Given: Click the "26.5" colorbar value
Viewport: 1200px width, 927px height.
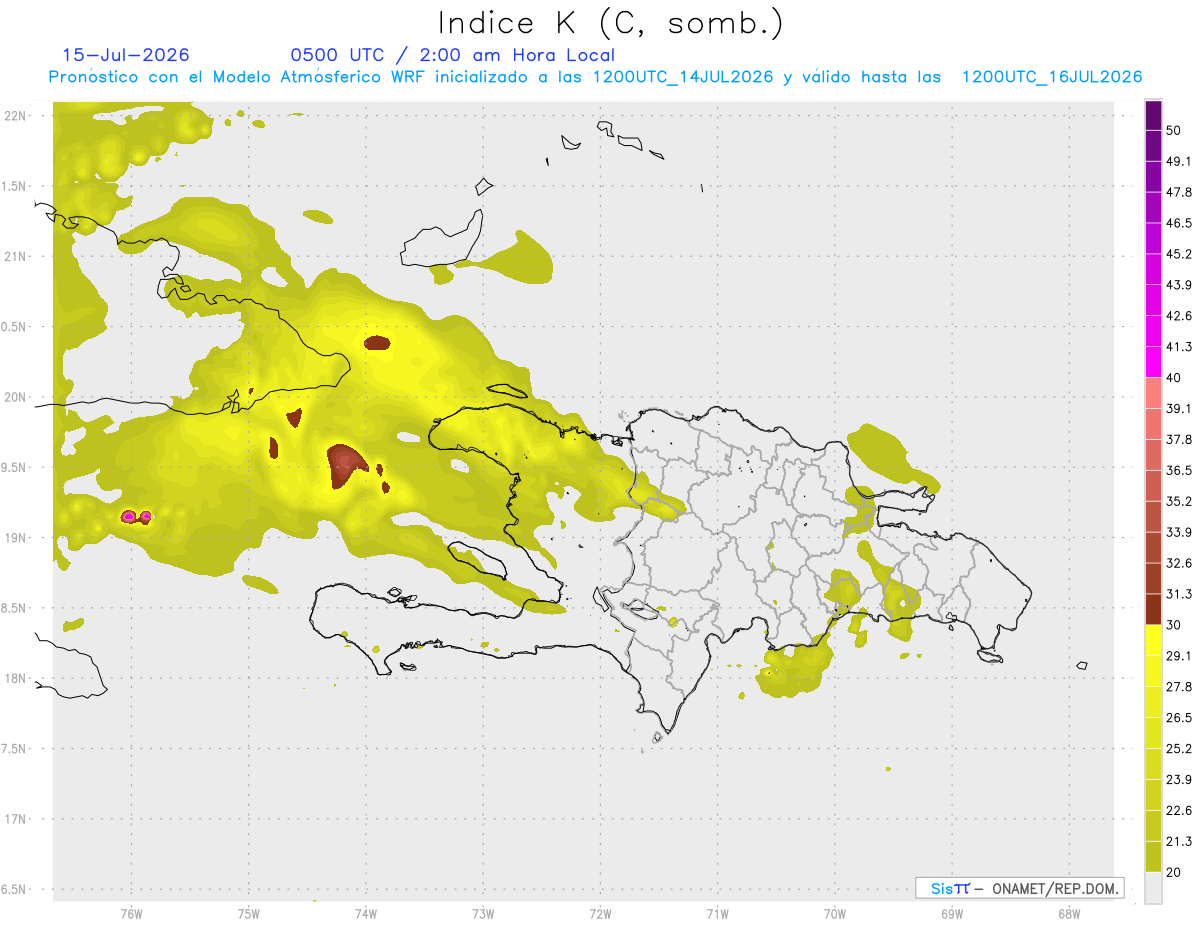Looking at the screenshot, I should pos(1179,718).
